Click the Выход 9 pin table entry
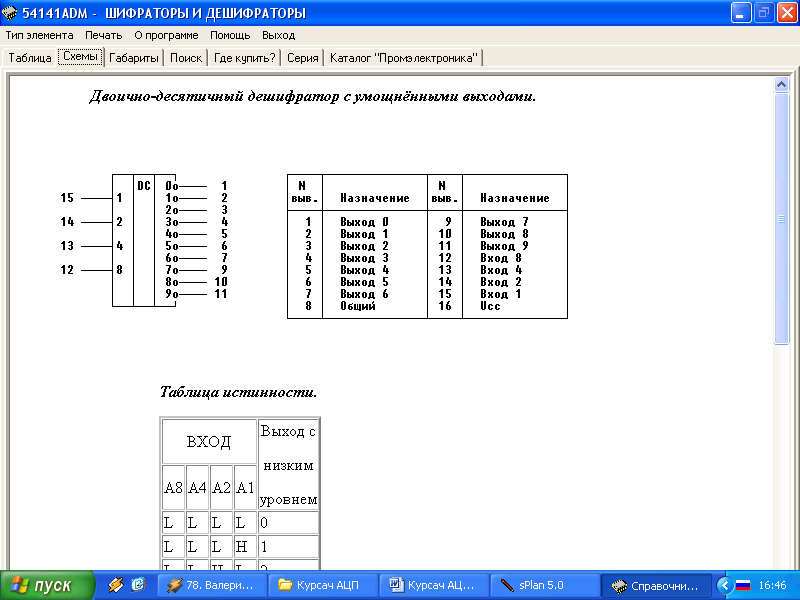 (504, 246)
